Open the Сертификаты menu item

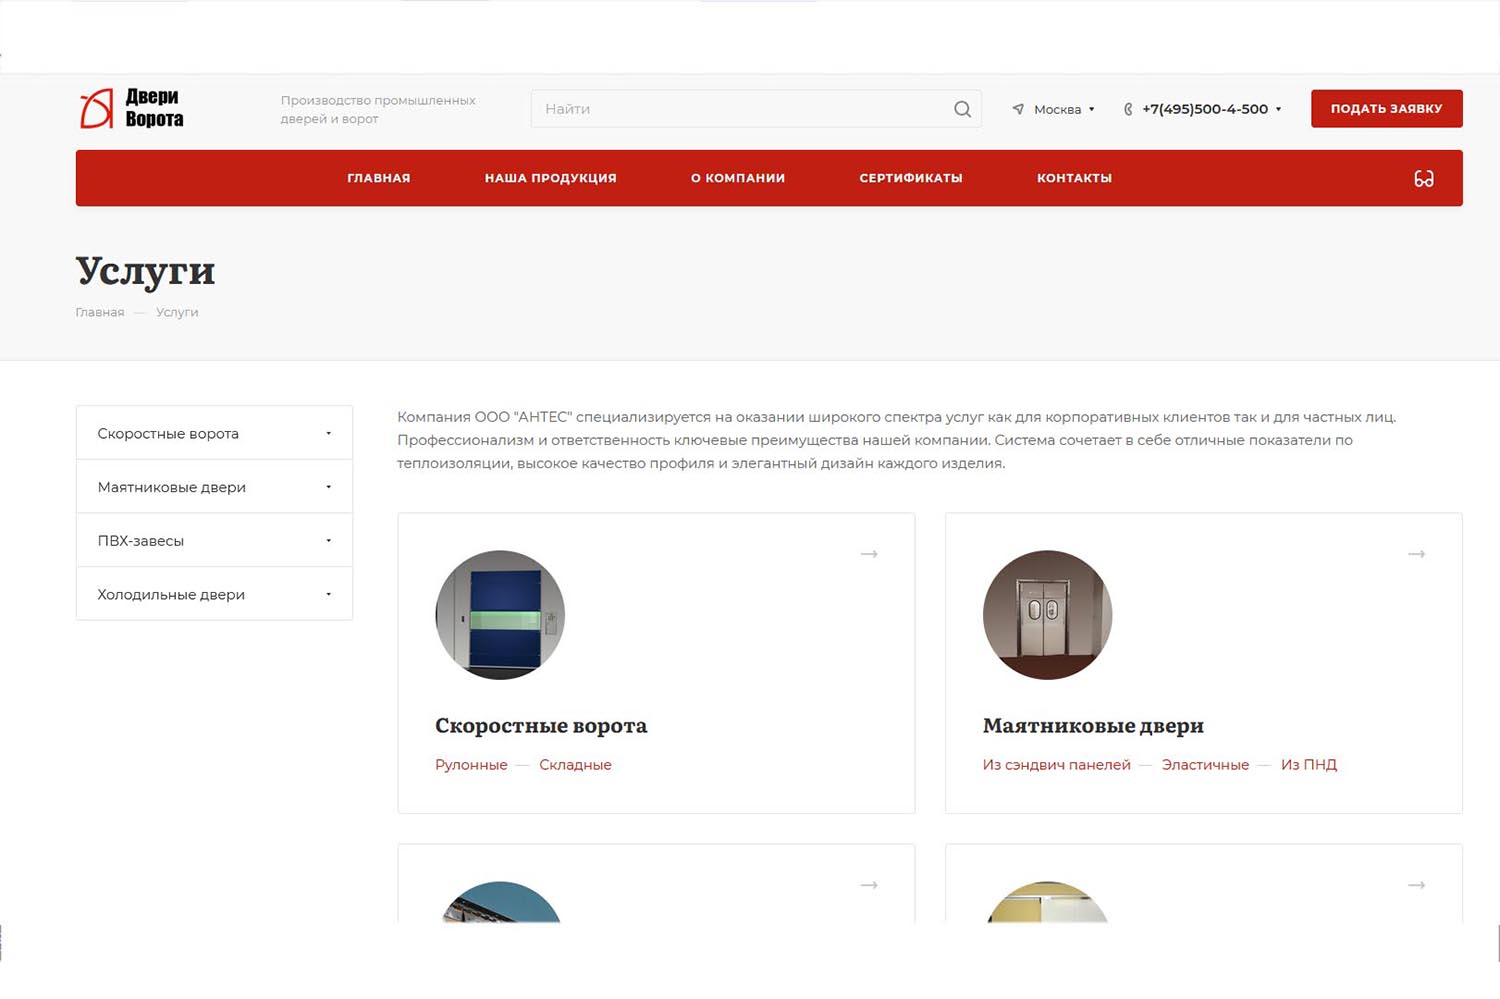pos(910,178)
